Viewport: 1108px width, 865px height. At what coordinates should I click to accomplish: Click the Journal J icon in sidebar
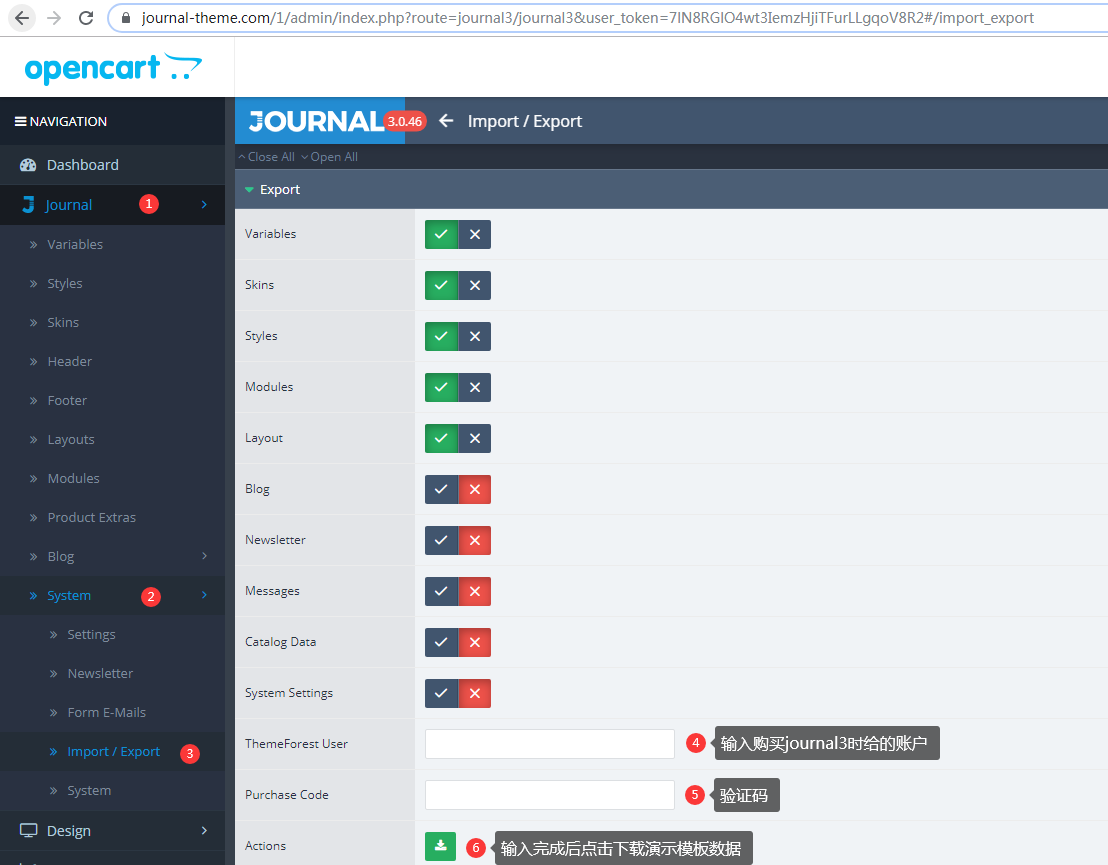(x=28, y=205)
